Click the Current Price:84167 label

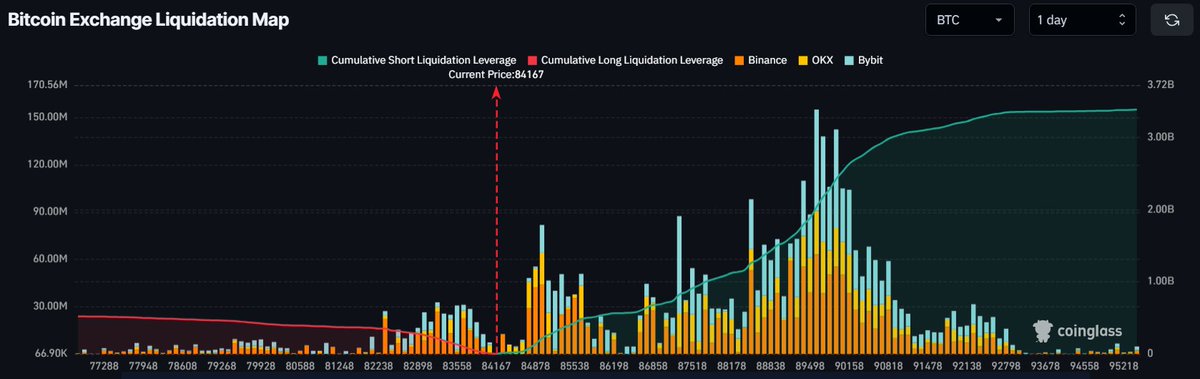point(497,75)
